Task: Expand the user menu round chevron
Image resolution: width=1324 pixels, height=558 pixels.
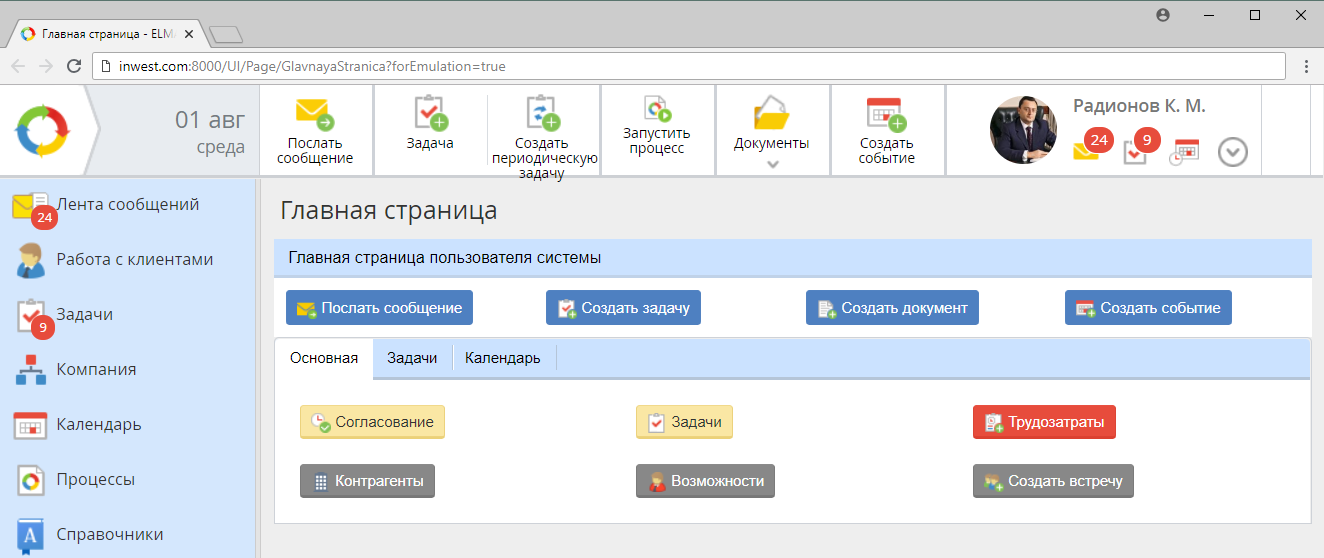Action: tap(1233, 152)
